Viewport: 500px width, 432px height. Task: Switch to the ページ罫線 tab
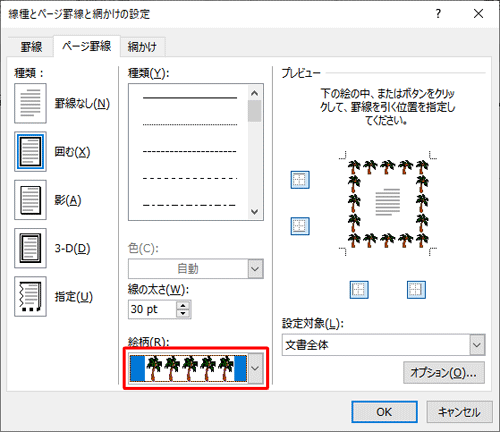click(x=87, y=46)
